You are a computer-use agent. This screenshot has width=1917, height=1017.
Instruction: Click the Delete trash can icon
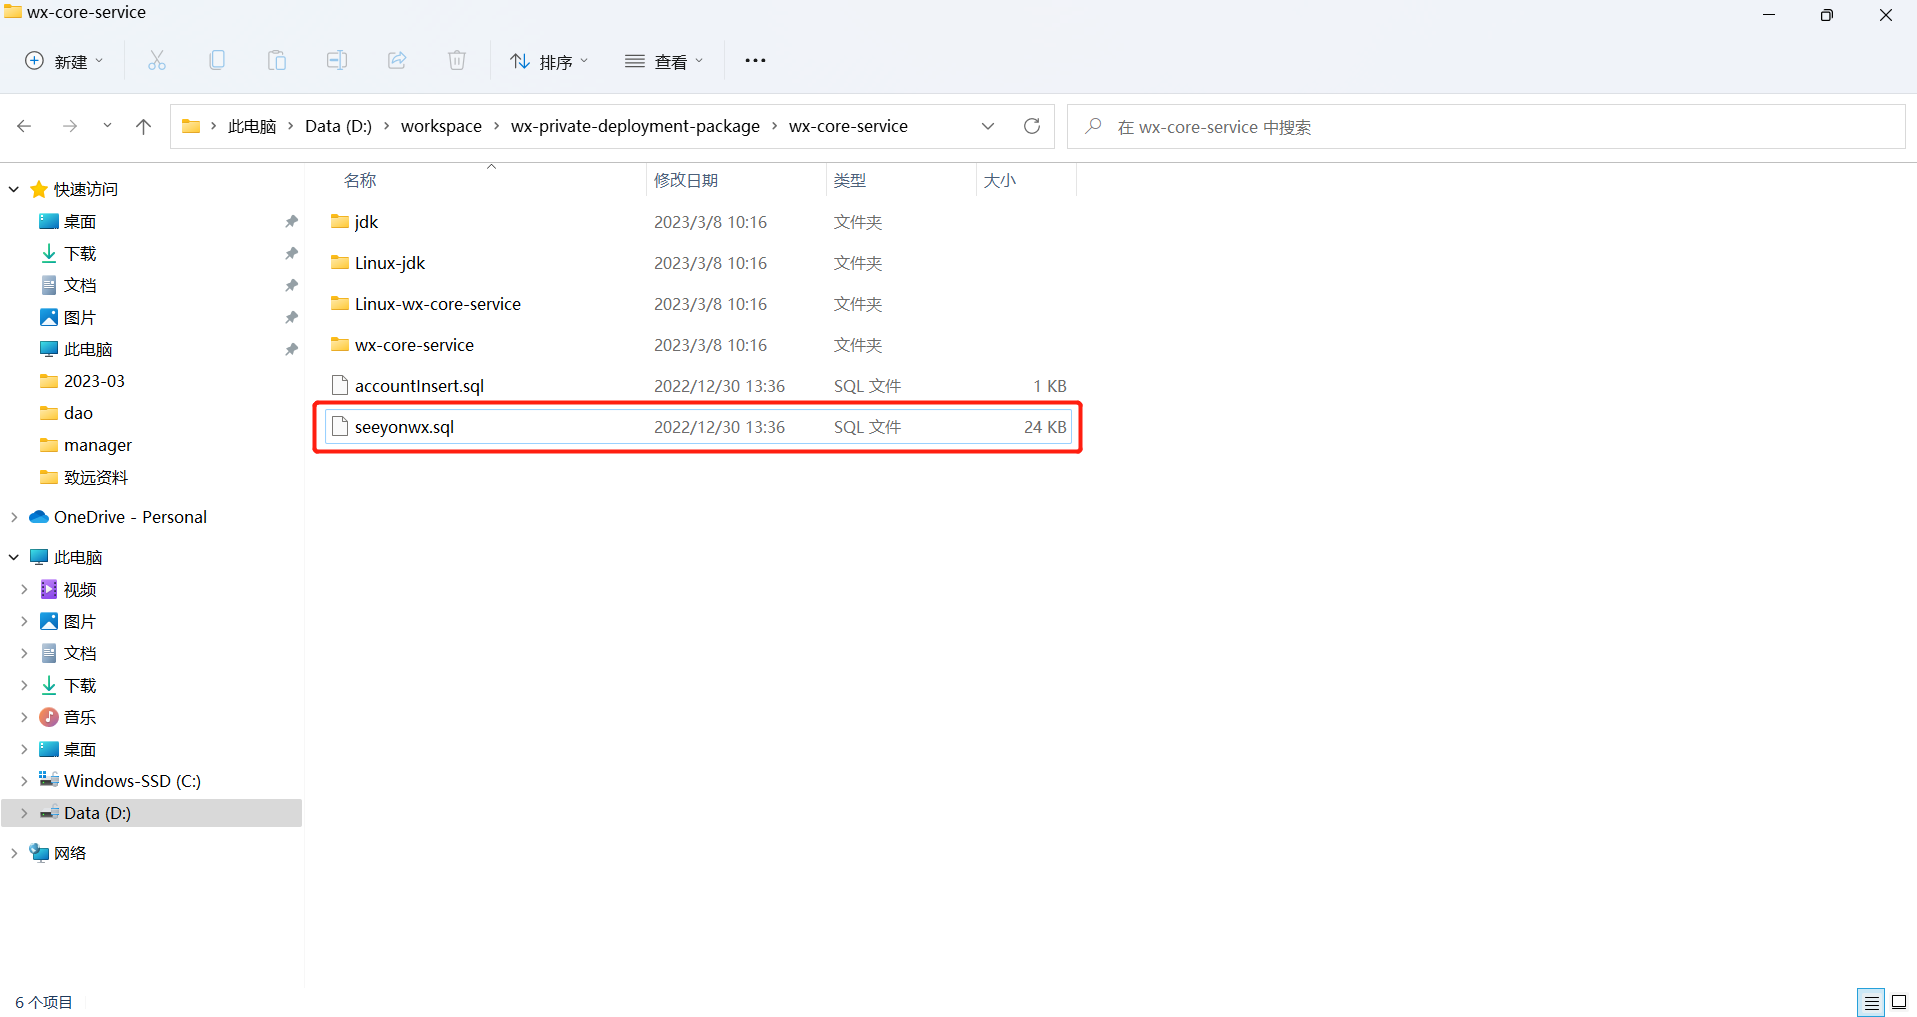click(457, 61)
